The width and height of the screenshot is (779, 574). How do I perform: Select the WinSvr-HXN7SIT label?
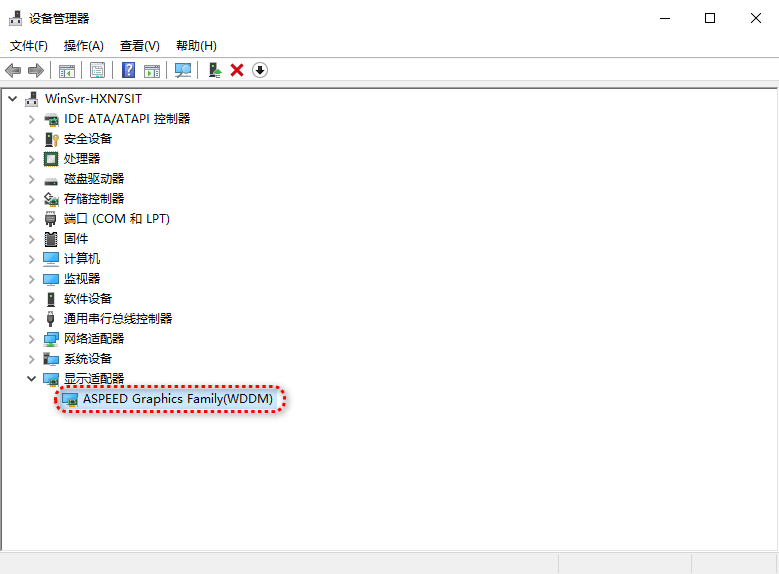93,98
